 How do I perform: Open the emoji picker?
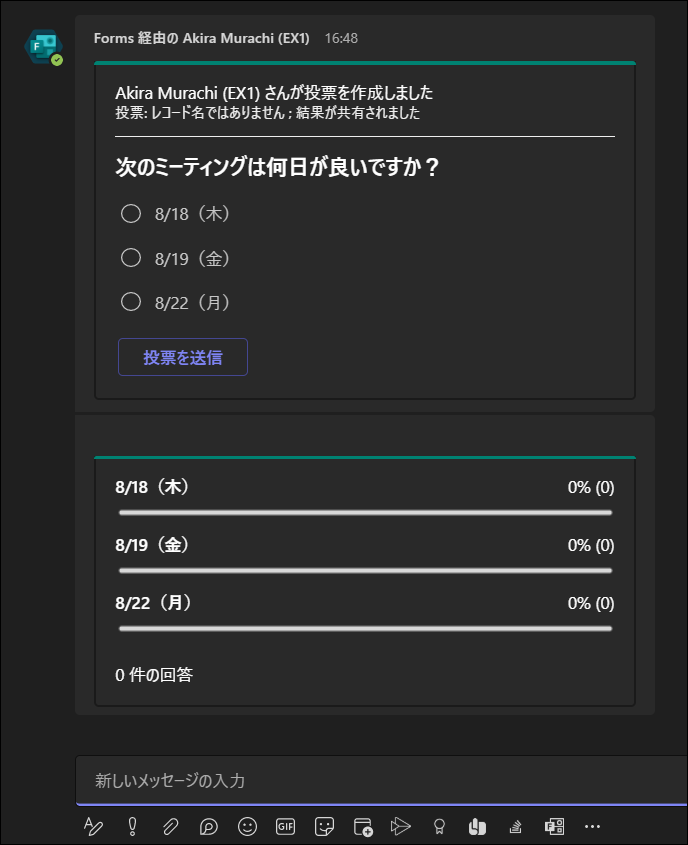point(247,826)
